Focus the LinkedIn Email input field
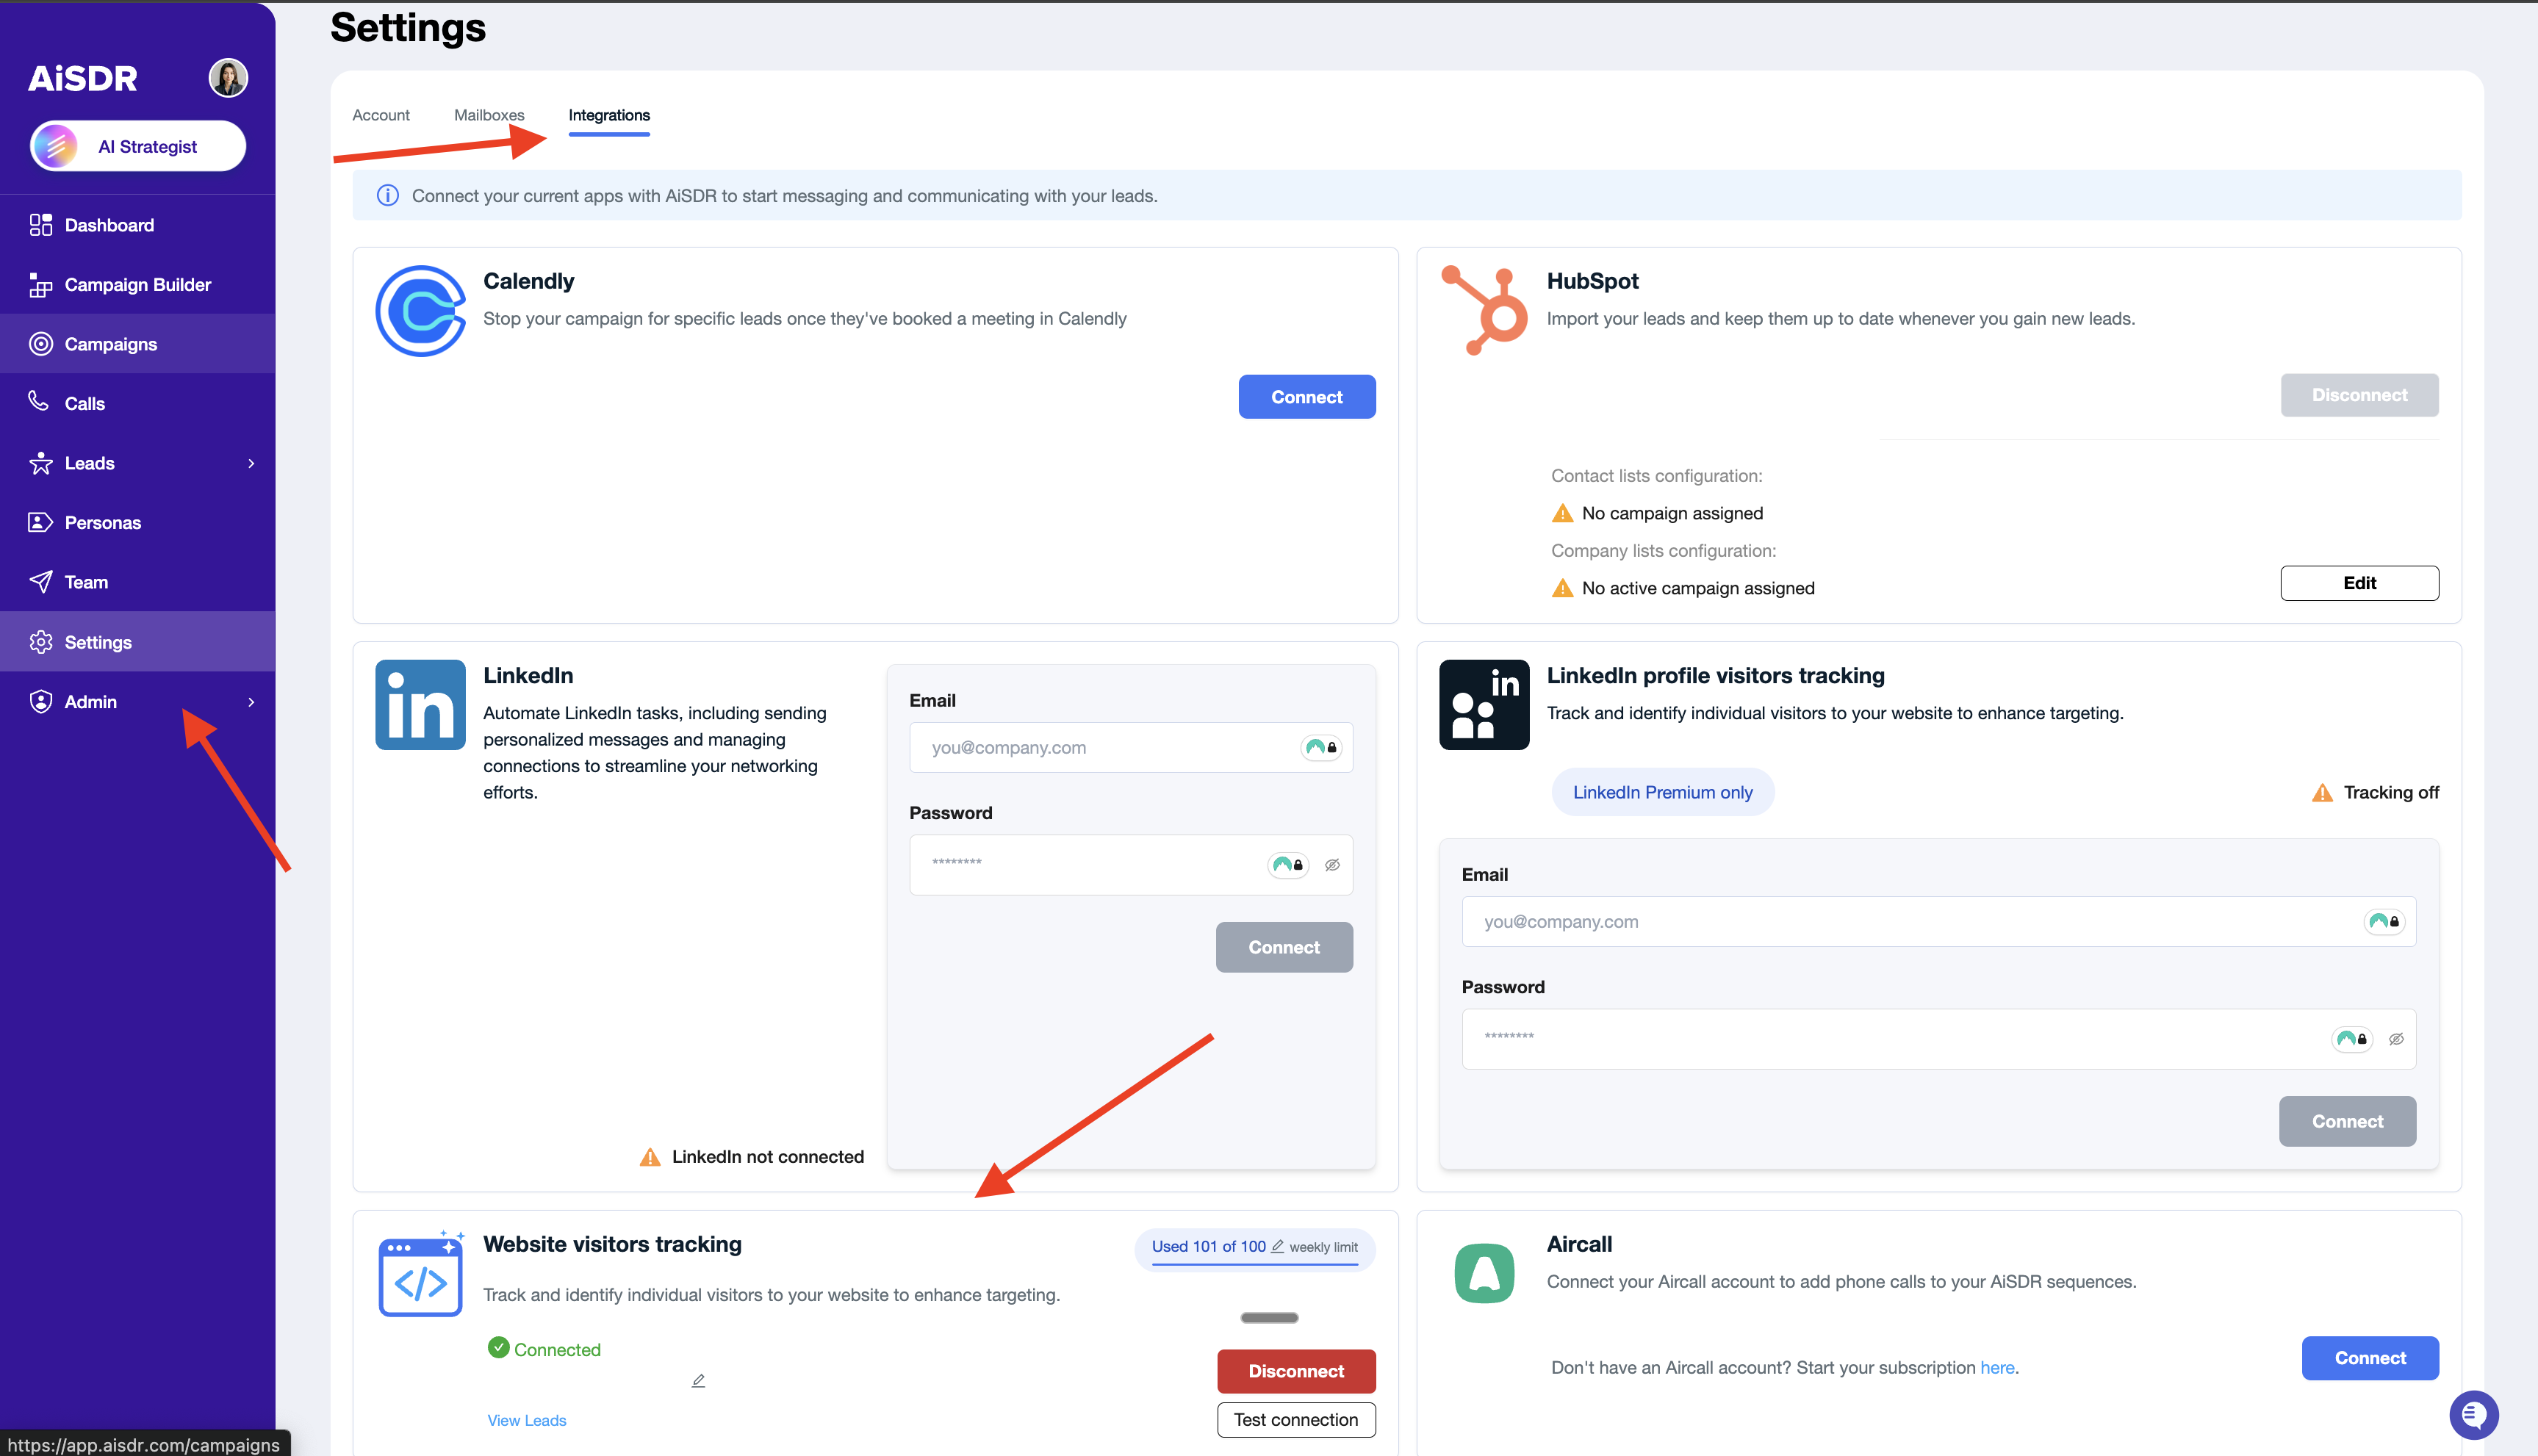Viewport: 2538px width, 1456px height. click(1131, 747)
